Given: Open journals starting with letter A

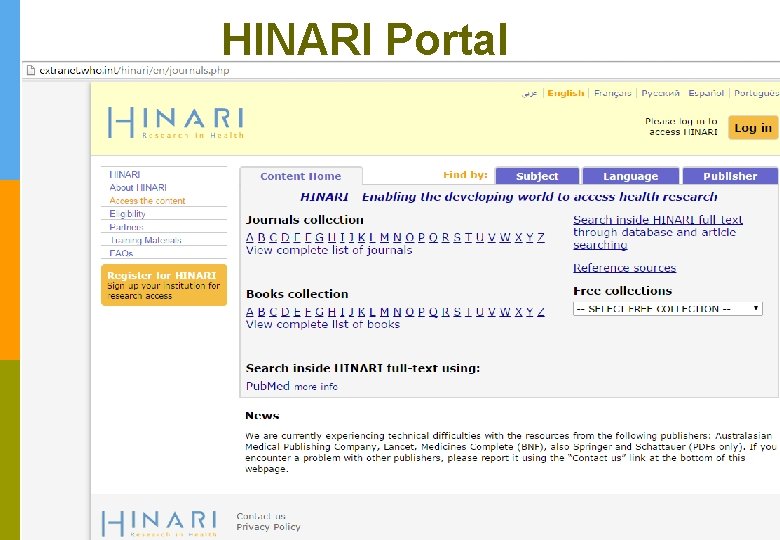Looking at the screenshot, I should coord(250,238).
